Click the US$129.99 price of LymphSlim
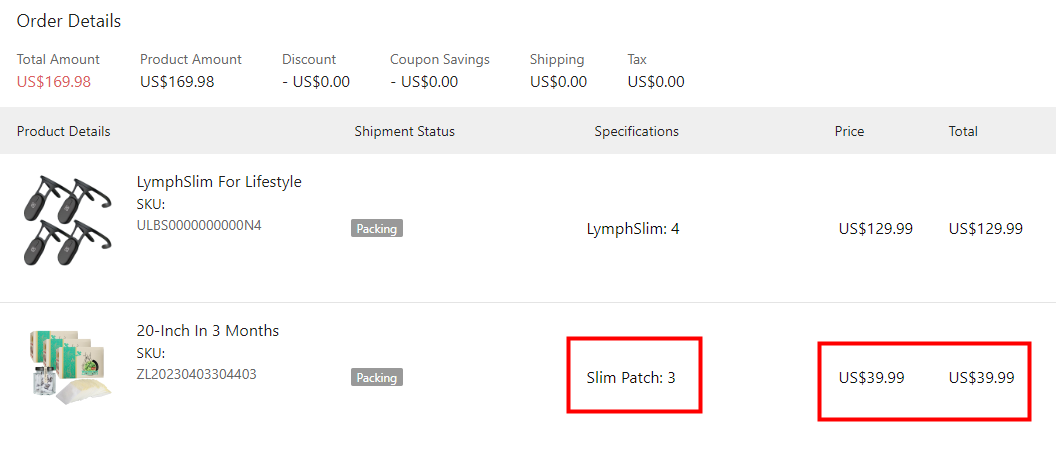Screen dimensions: 1056x451 (x=875, y=229)
